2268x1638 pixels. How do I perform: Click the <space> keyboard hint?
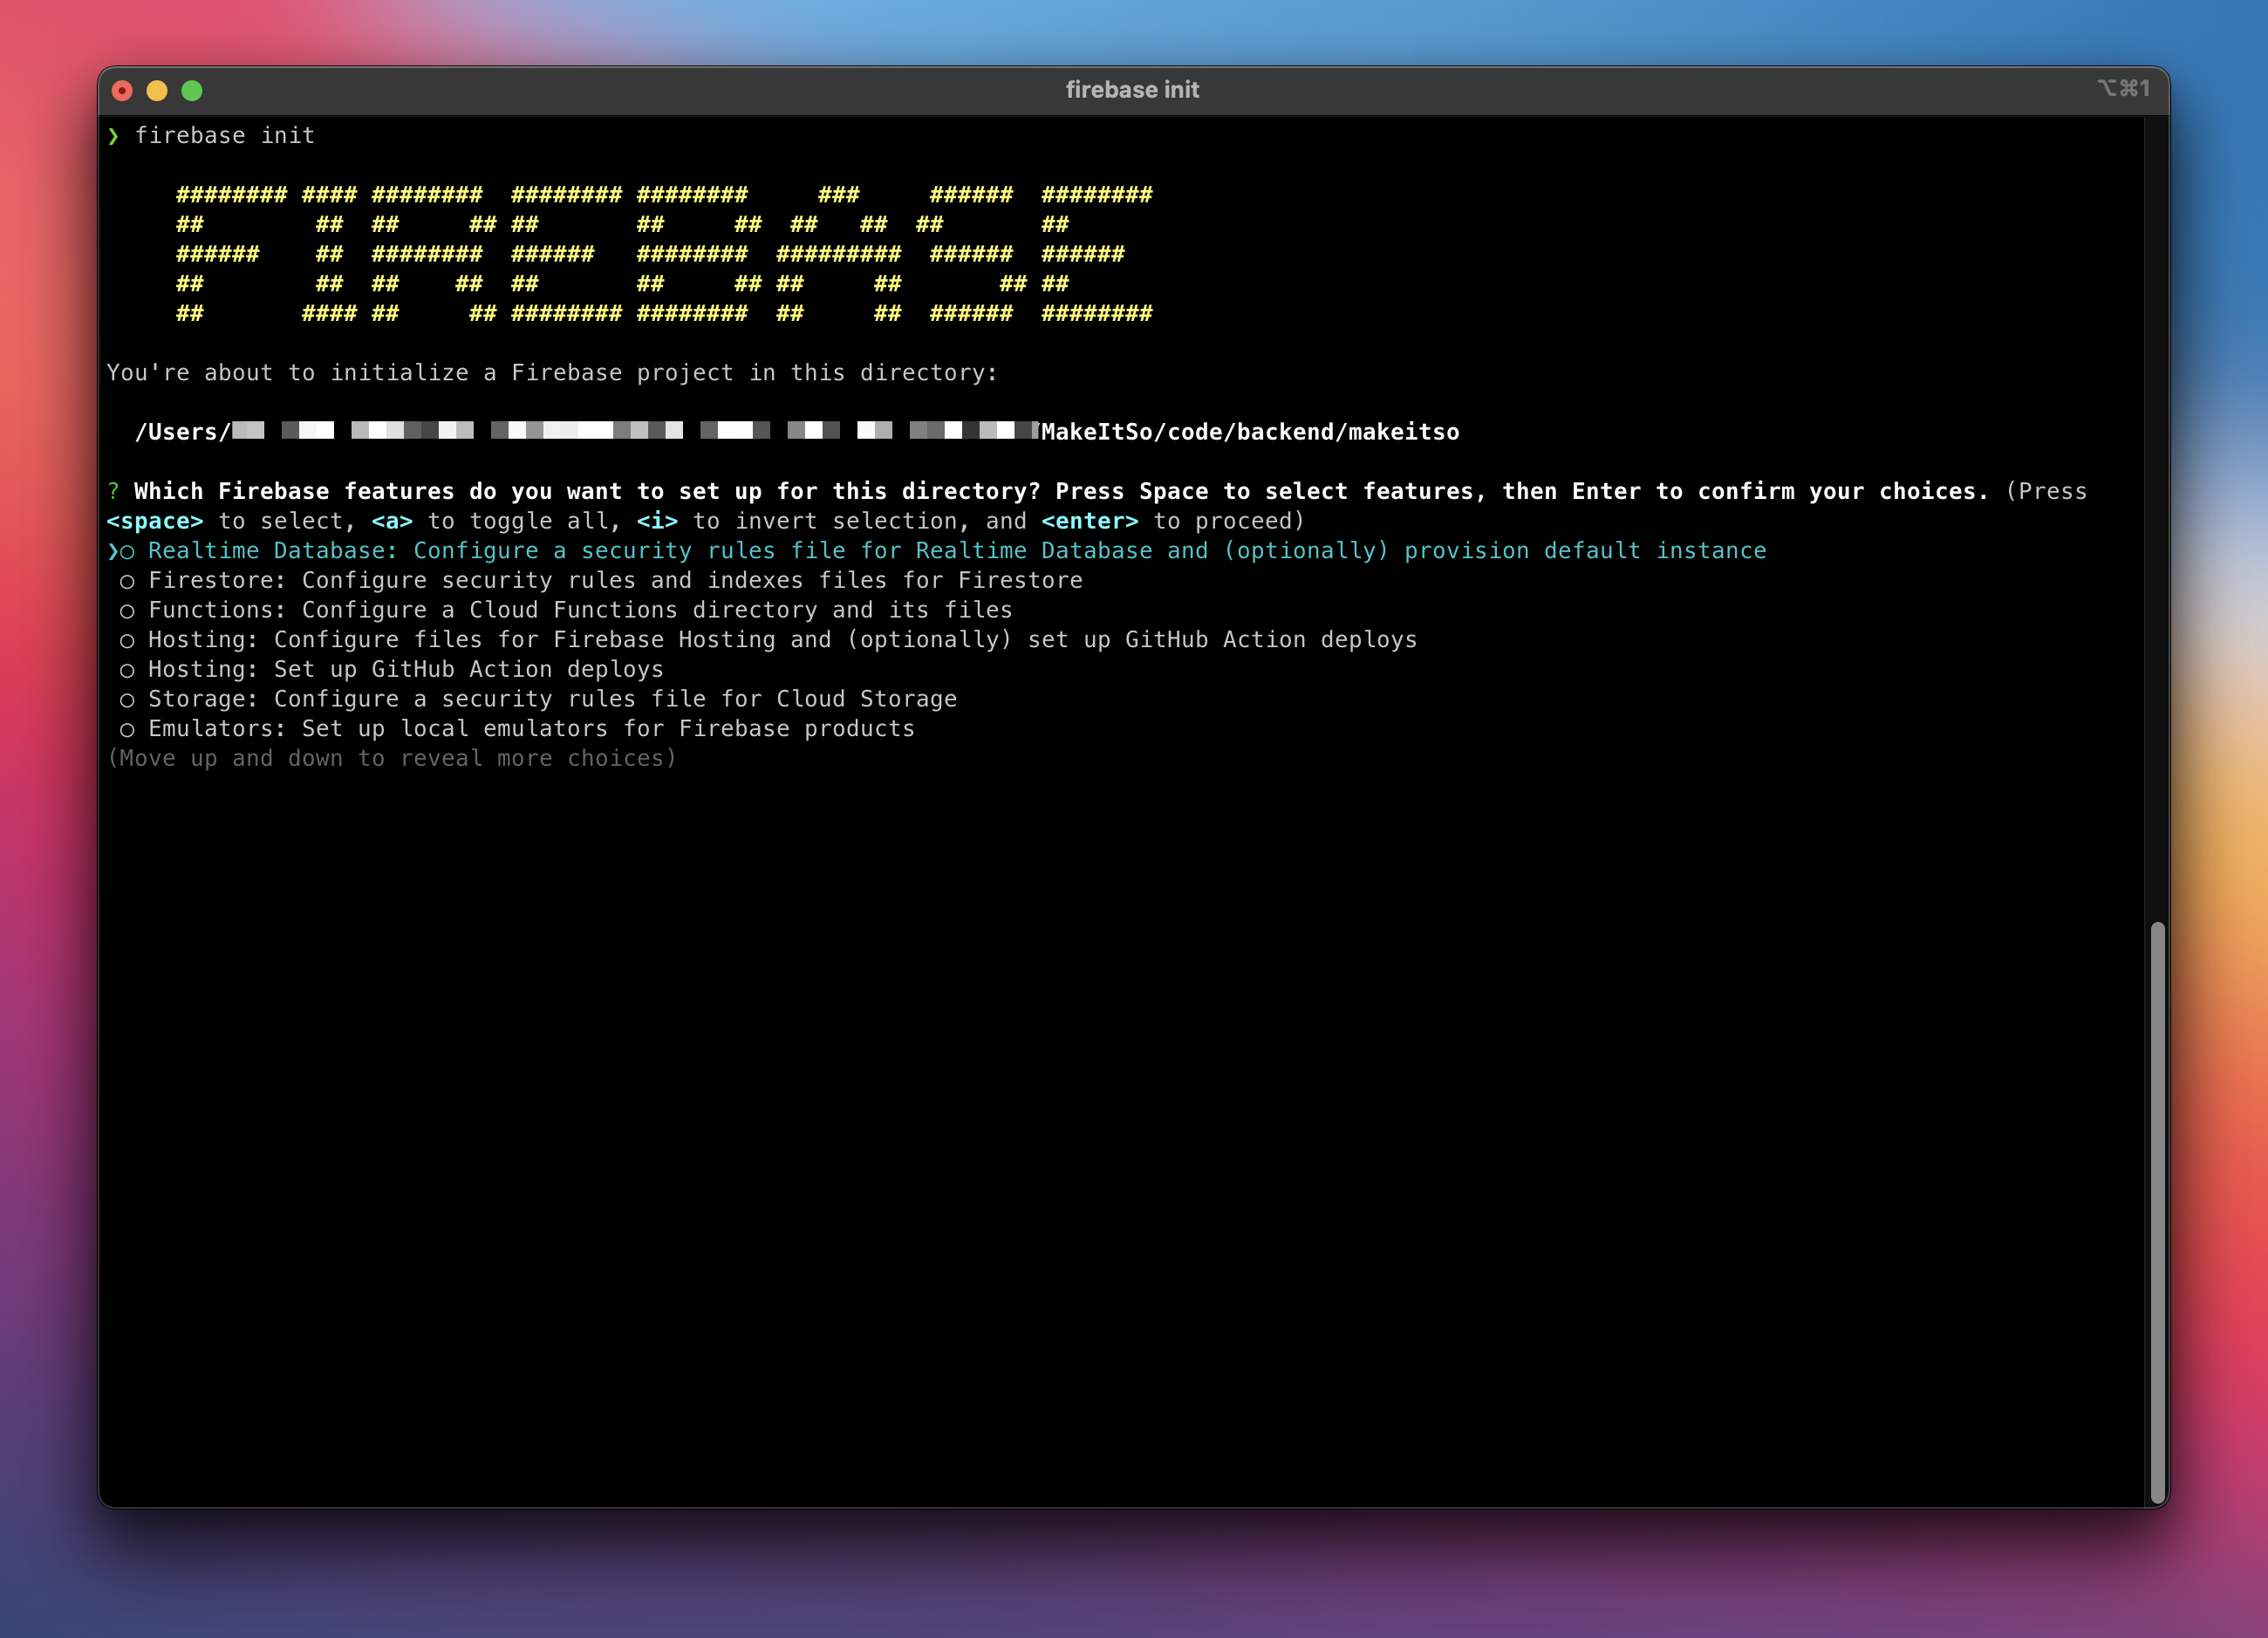(155, 520)
